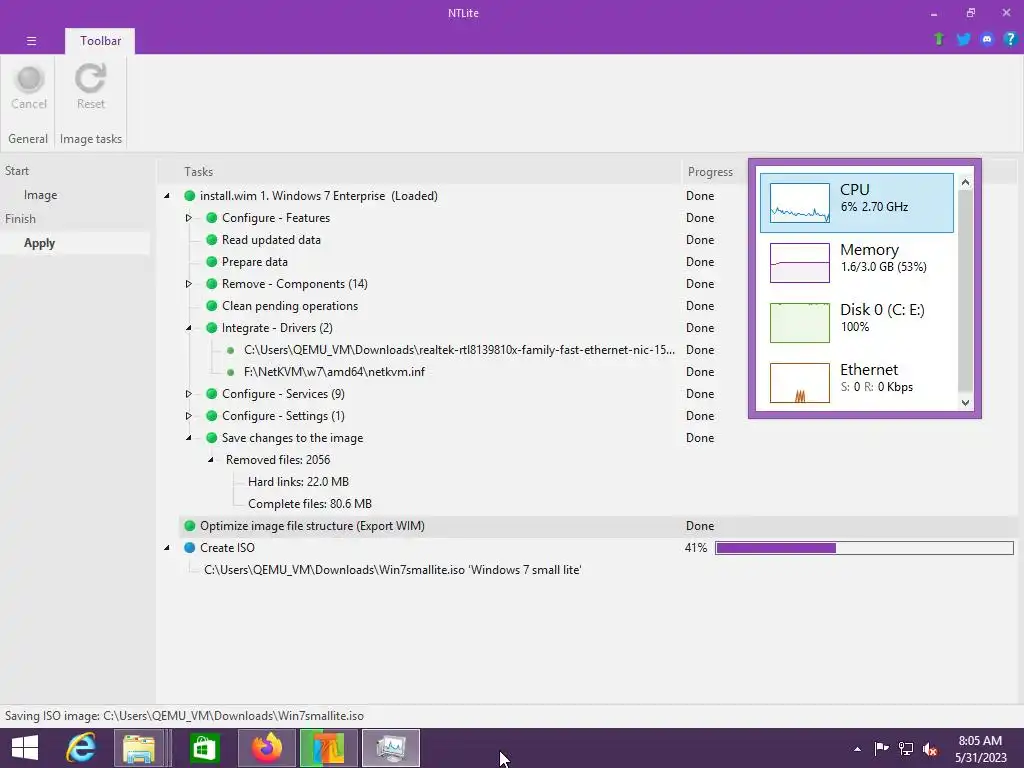Collapse the Create ISO node
1024x768 pixels.
[x=167, y=548]
